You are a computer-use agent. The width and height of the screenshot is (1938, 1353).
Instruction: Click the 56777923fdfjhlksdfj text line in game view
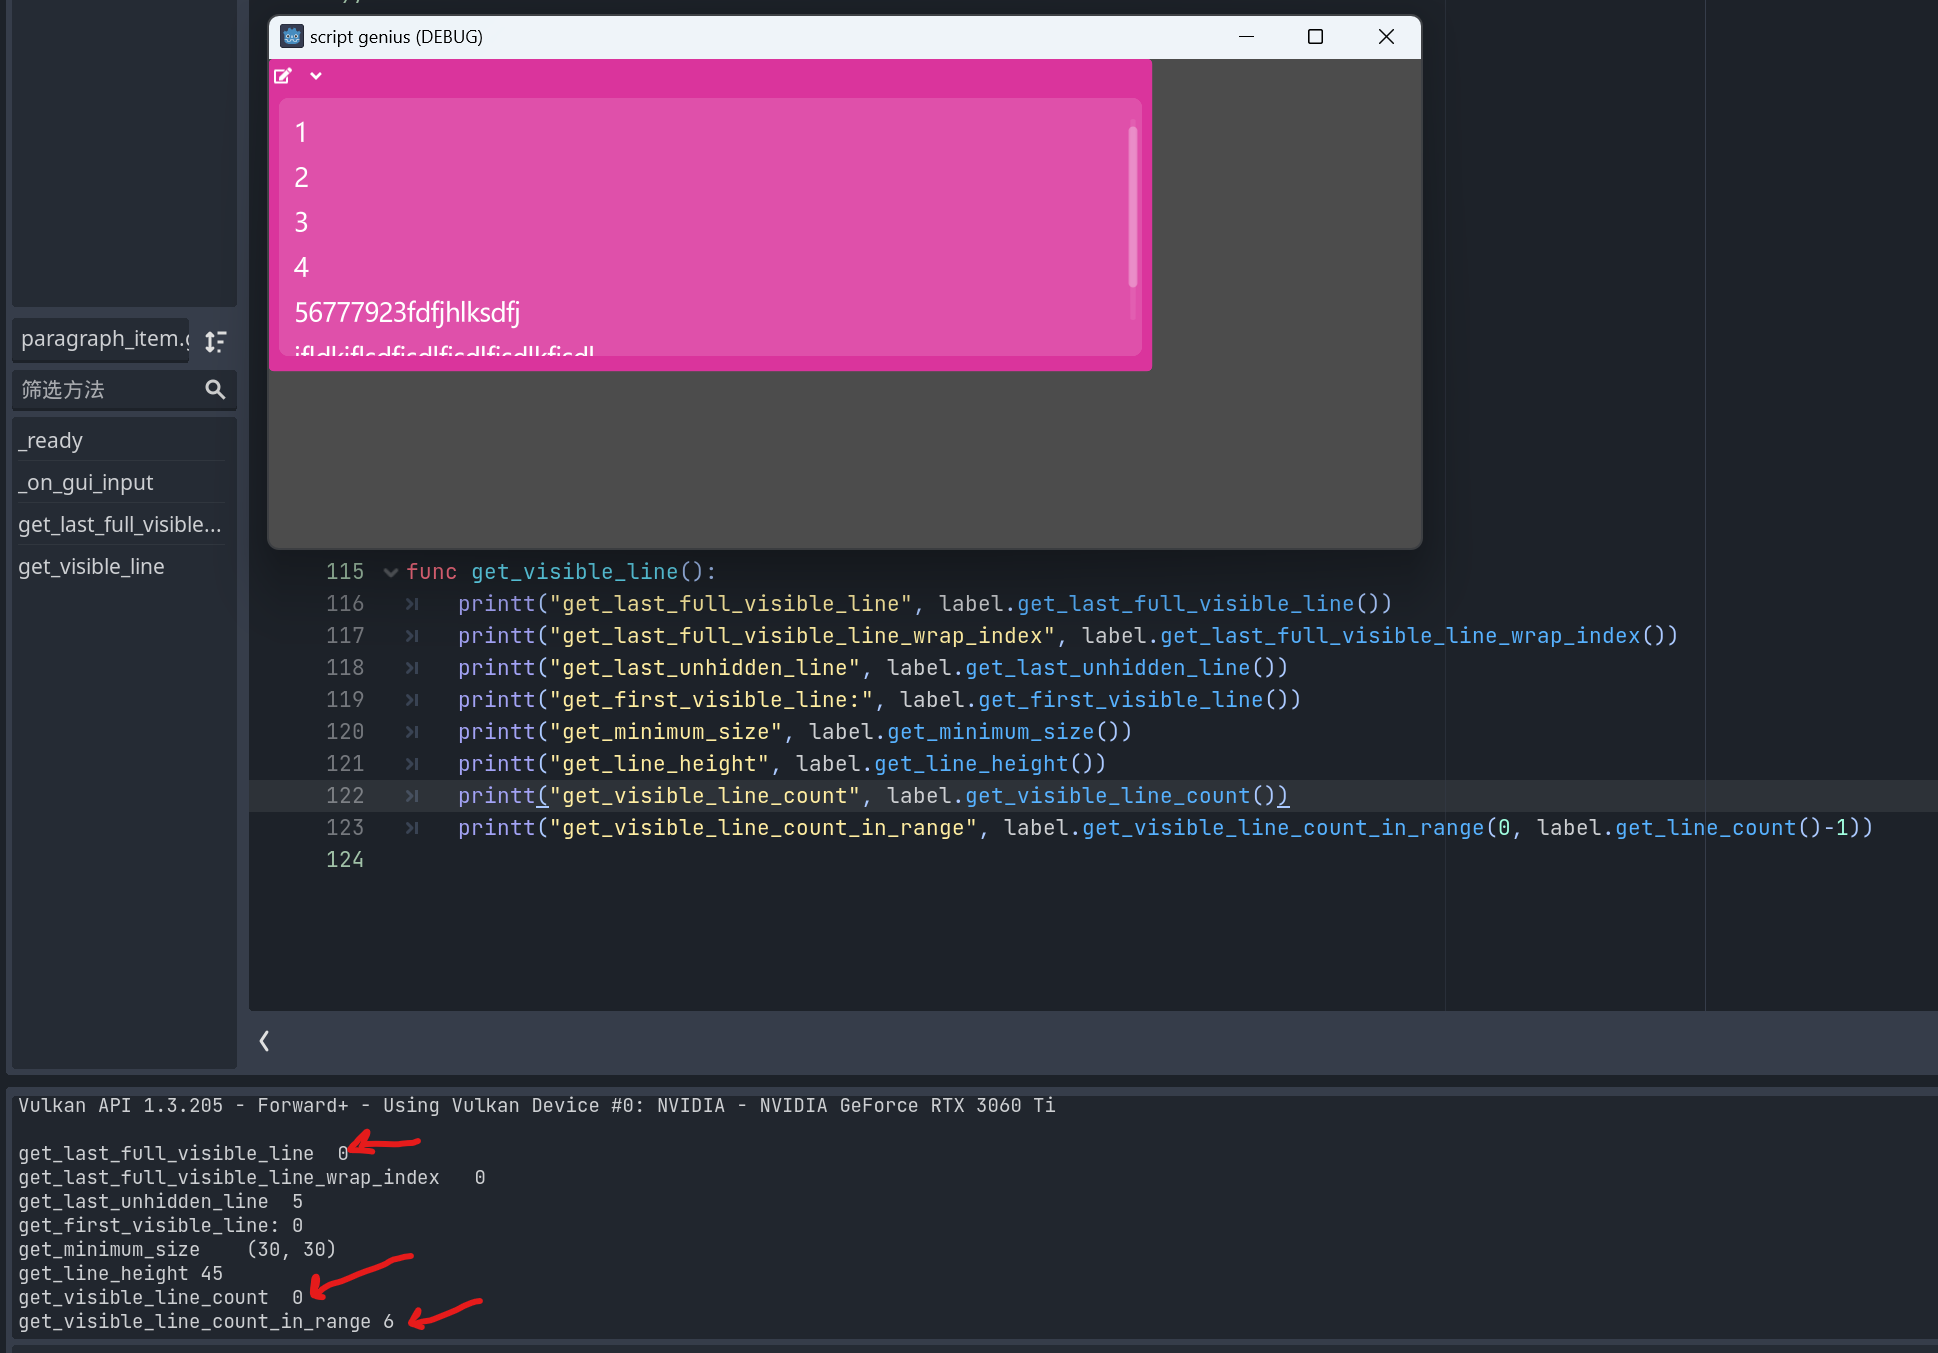point(406,312)
